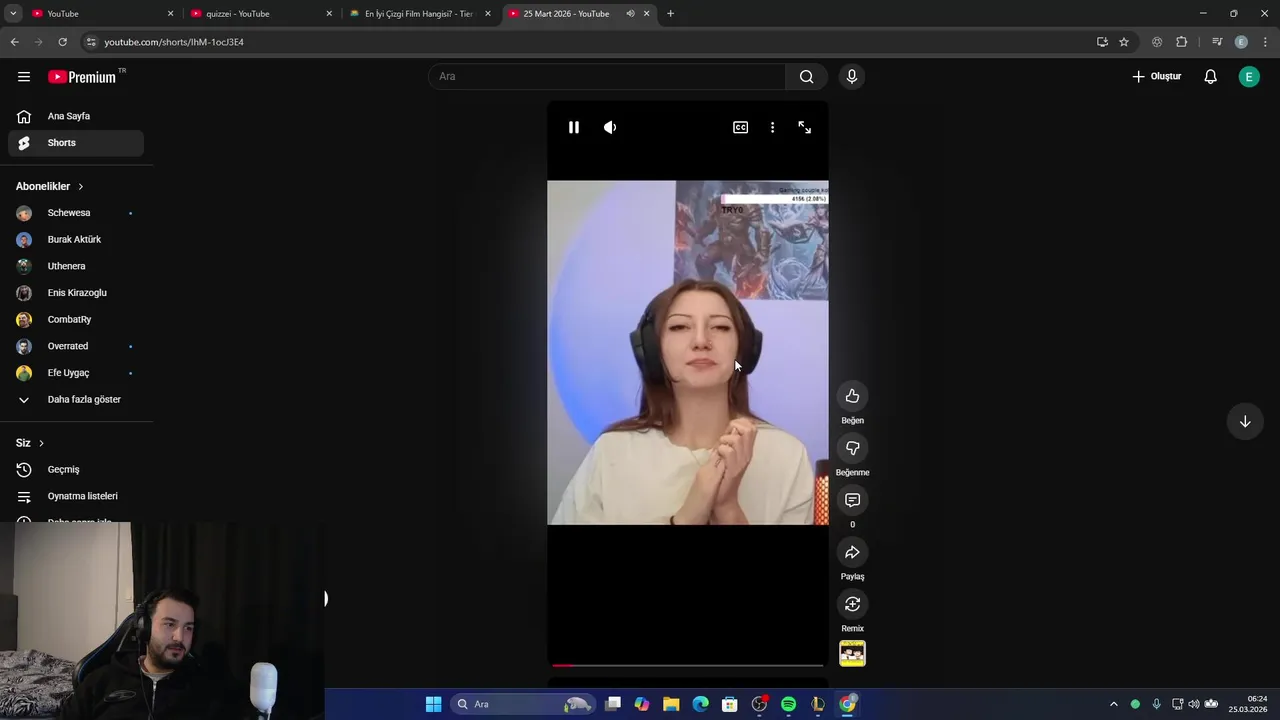Open the taskbar clock and date

pyautogui.click(x=1248, y=704)
